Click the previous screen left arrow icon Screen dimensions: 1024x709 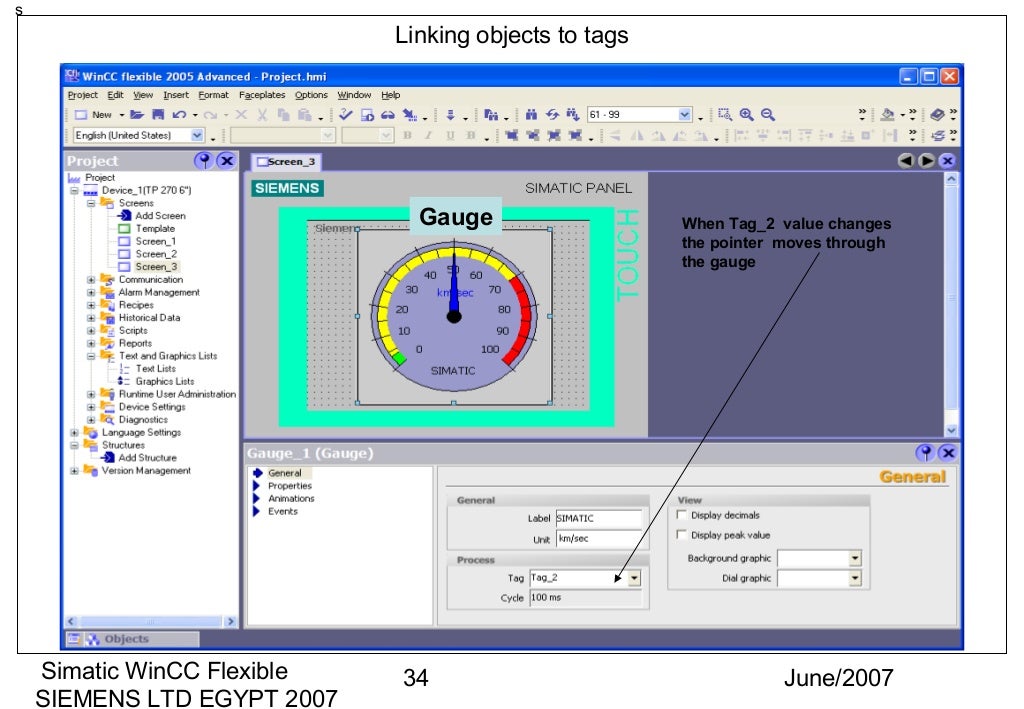(x=905, y=161)
